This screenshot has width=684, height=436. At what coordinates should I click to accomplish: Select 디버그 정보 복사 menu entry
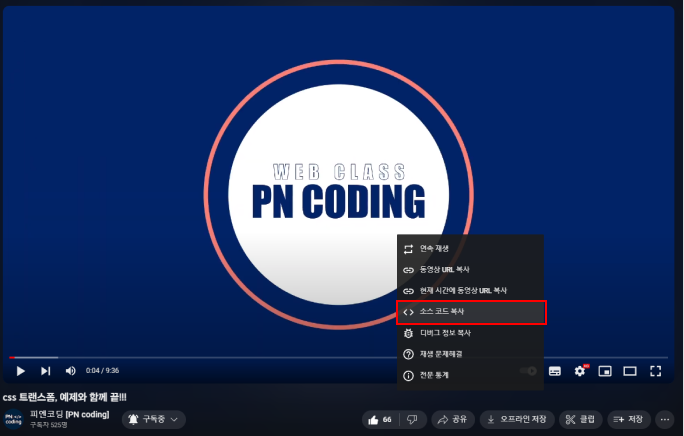coord(470,333)
